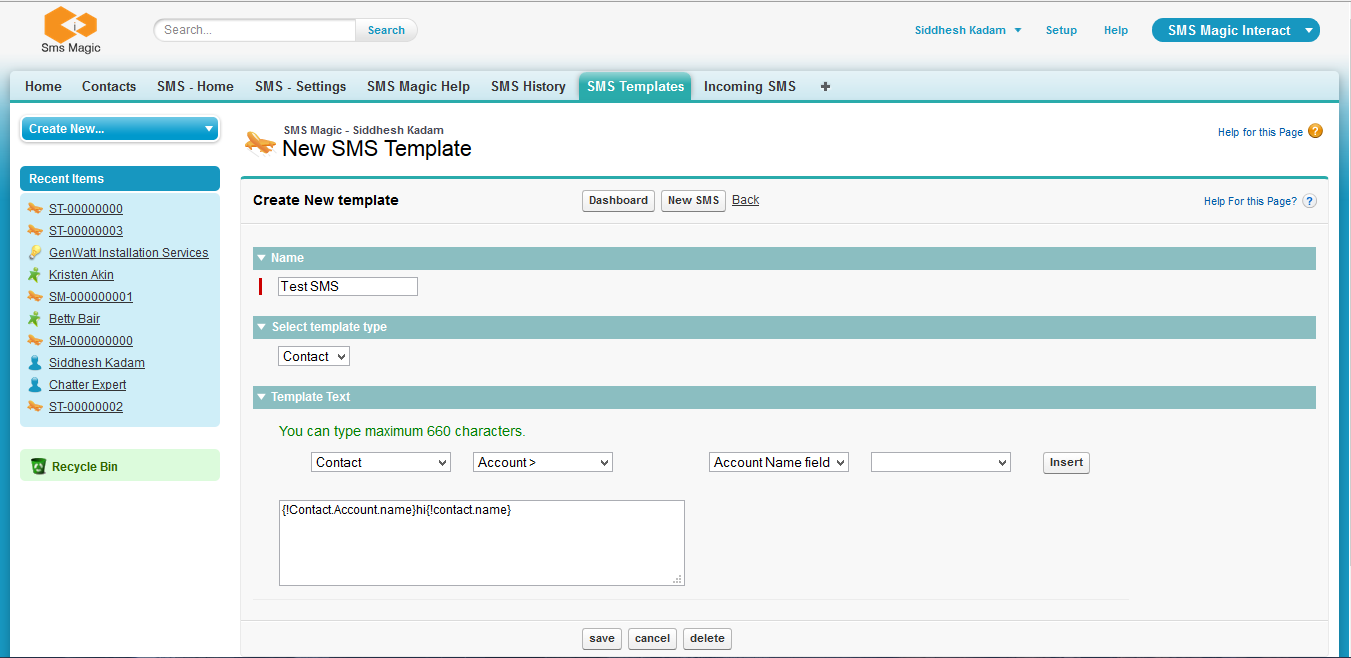Click the Recent Items header
1351x658 pixels.
[120, 179]
